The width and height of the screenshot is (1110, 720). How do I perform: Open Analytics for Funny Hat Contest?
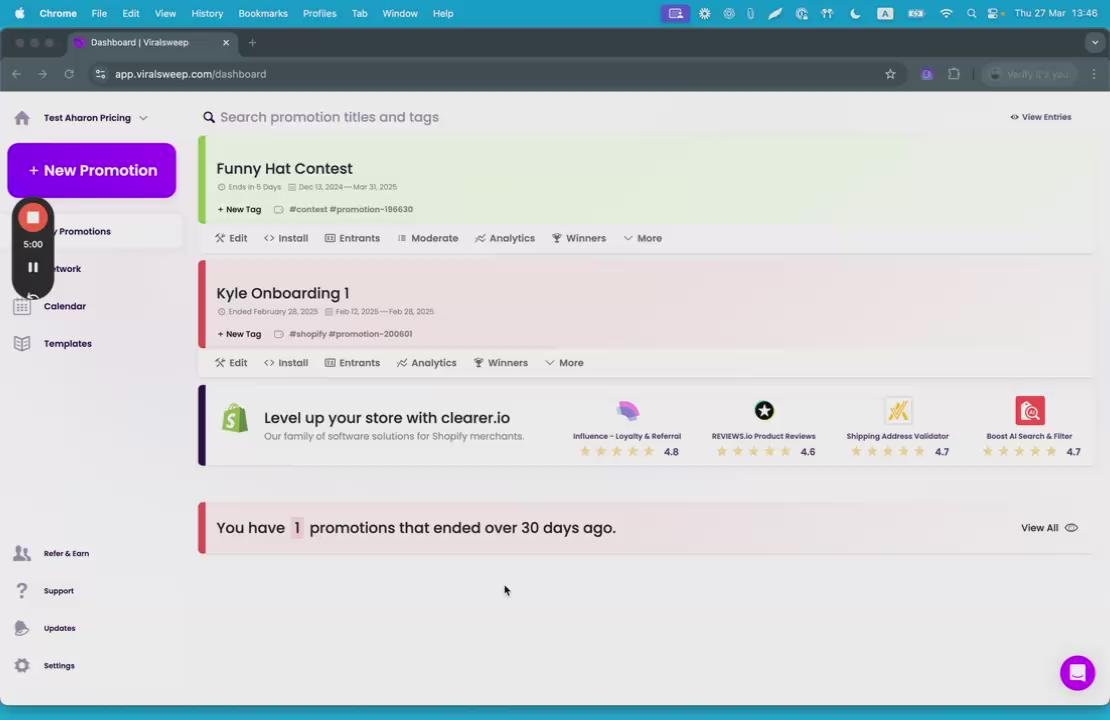coord(505,239)
